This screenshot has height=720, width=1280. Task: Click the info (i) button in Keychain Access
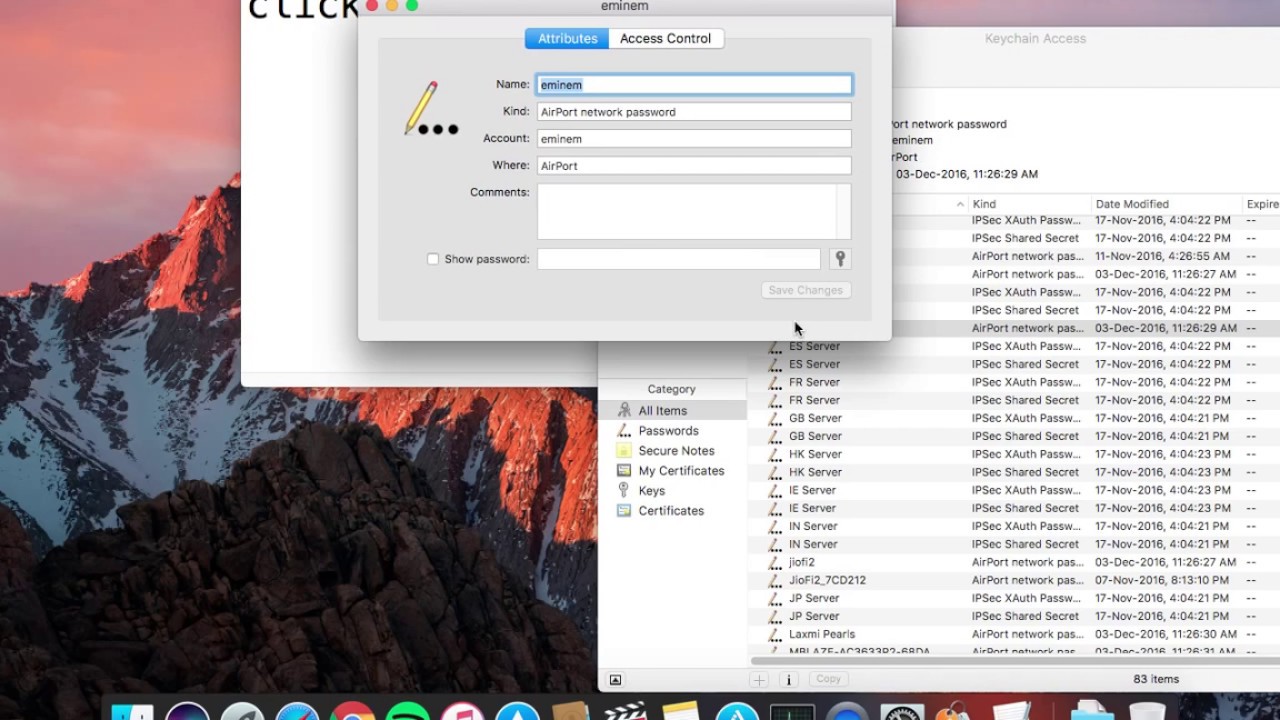point(788,679)
